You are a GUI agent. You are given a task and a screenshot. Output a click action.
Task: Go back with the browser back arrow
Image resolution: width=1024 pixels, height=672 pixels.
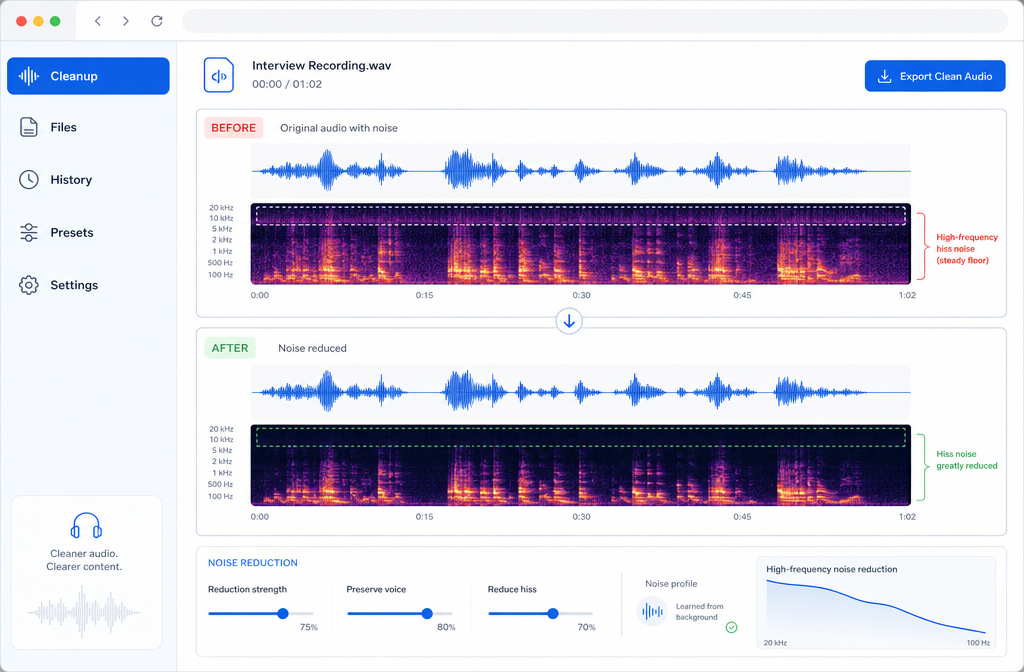click(98, 21)
